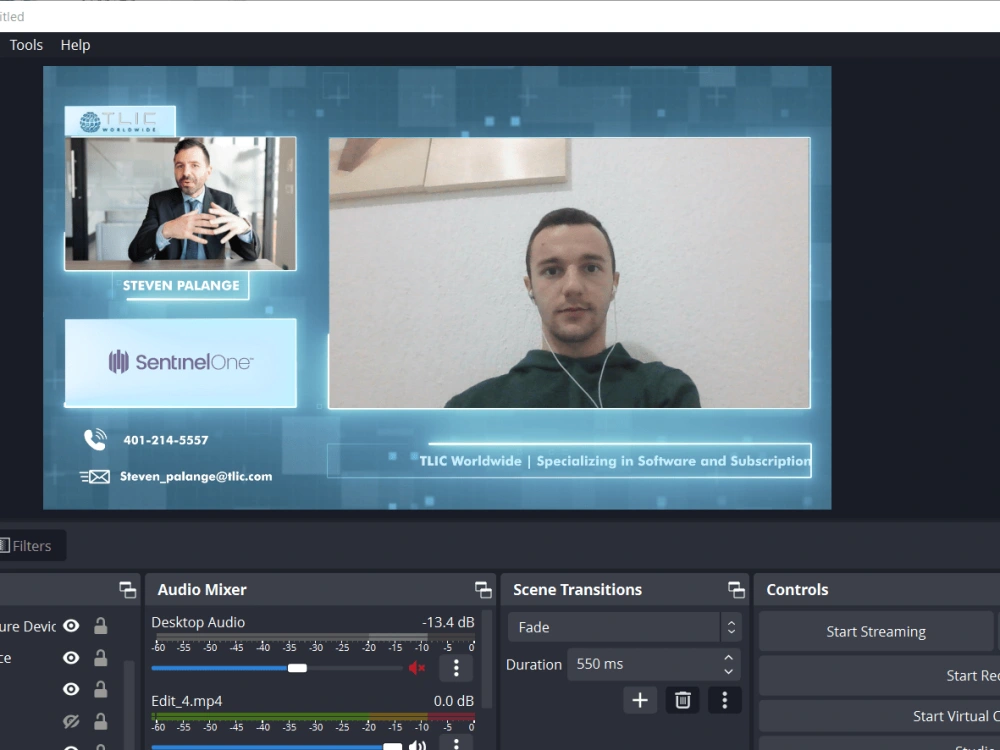Select the webcam feed in the preview
The image size is (1000, 750).
pyautogui.click(x=570, y=273)
